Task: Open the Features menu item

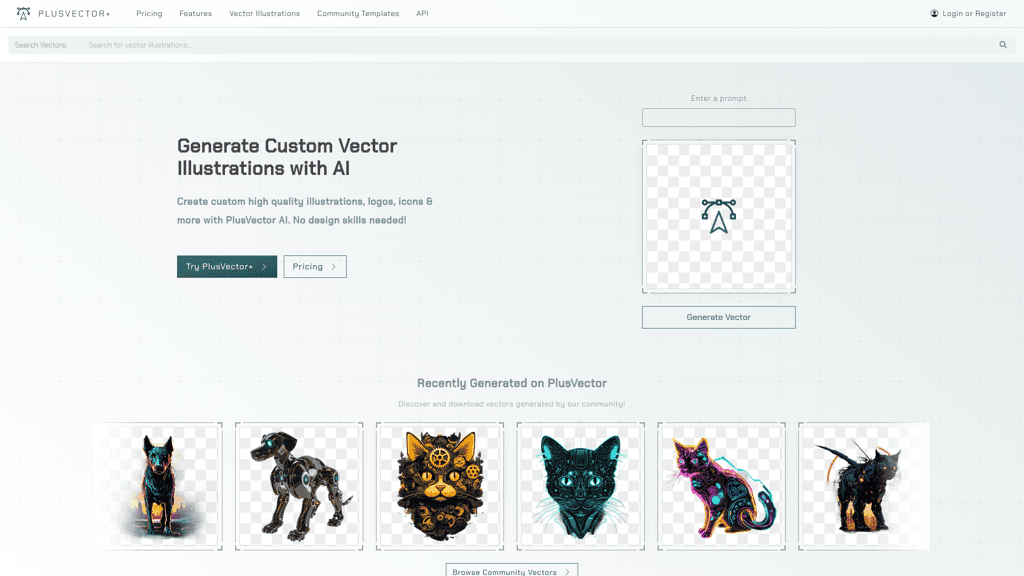Action: (195, 13)
